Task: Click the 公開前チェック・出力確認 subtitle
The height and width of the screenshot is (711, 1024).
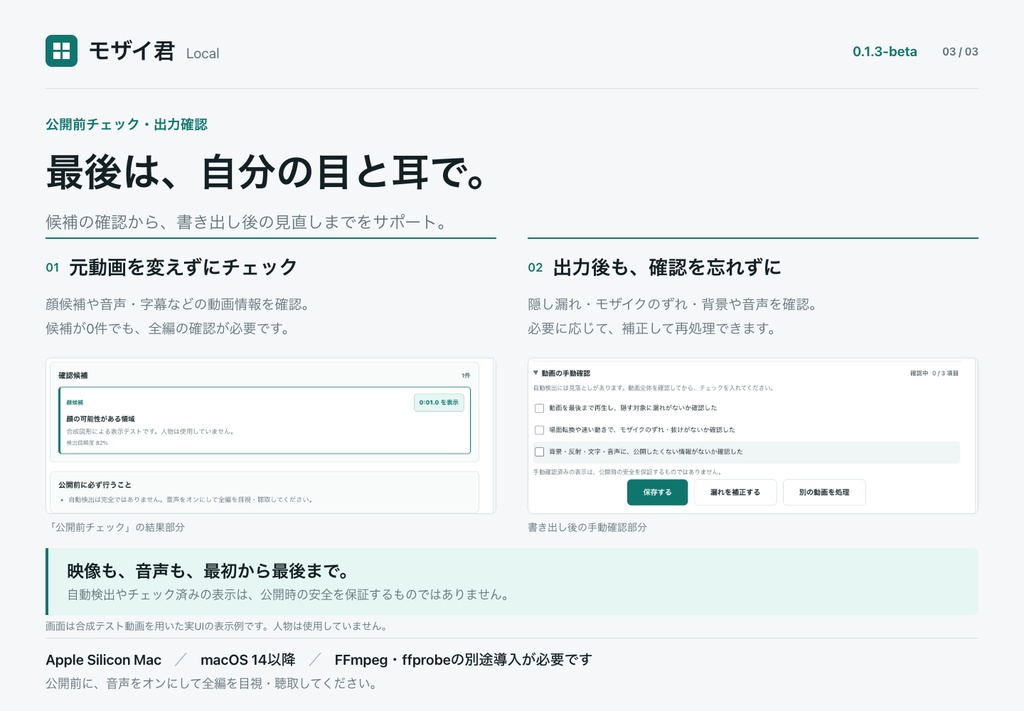Action: [127, 124]
